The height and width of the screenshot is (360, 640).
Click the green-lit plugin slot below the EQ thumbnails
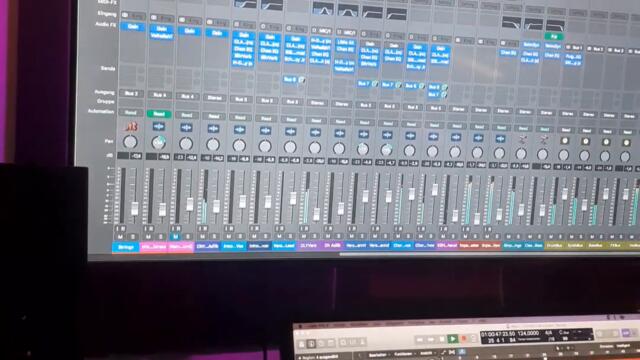[554, 36]
